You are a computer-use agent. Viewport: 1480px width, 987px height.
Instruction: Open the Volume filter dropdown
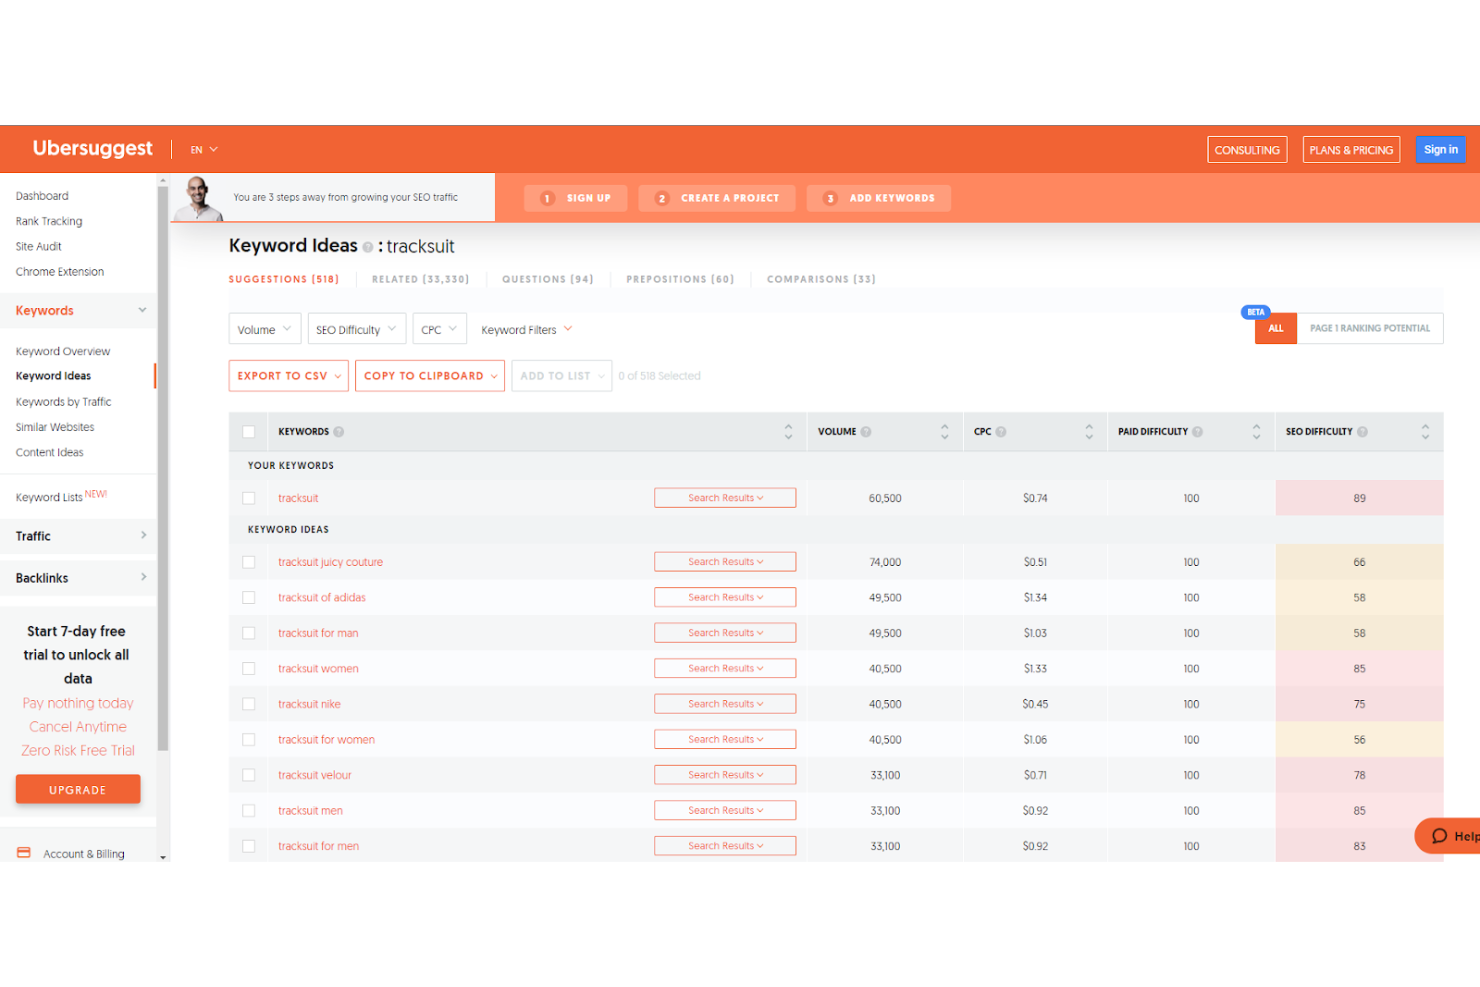click(x=264, y=328)
